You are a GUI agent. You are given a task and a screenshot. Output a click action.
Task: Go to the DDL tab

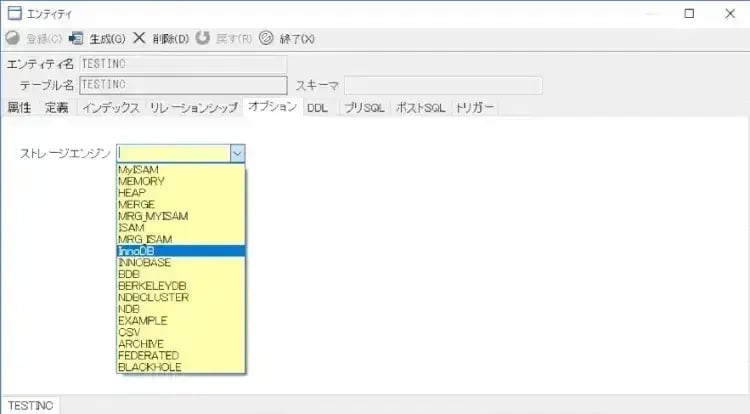(x=317, y=107)
